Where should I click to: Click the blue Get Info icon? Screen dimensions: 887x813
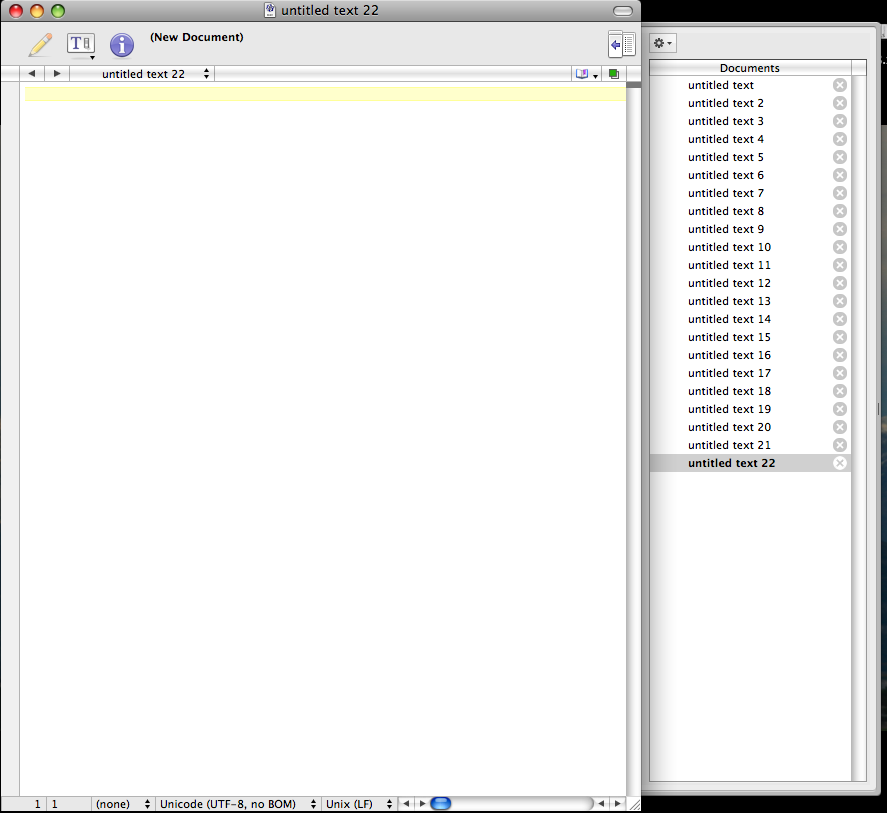coord(122,45)
